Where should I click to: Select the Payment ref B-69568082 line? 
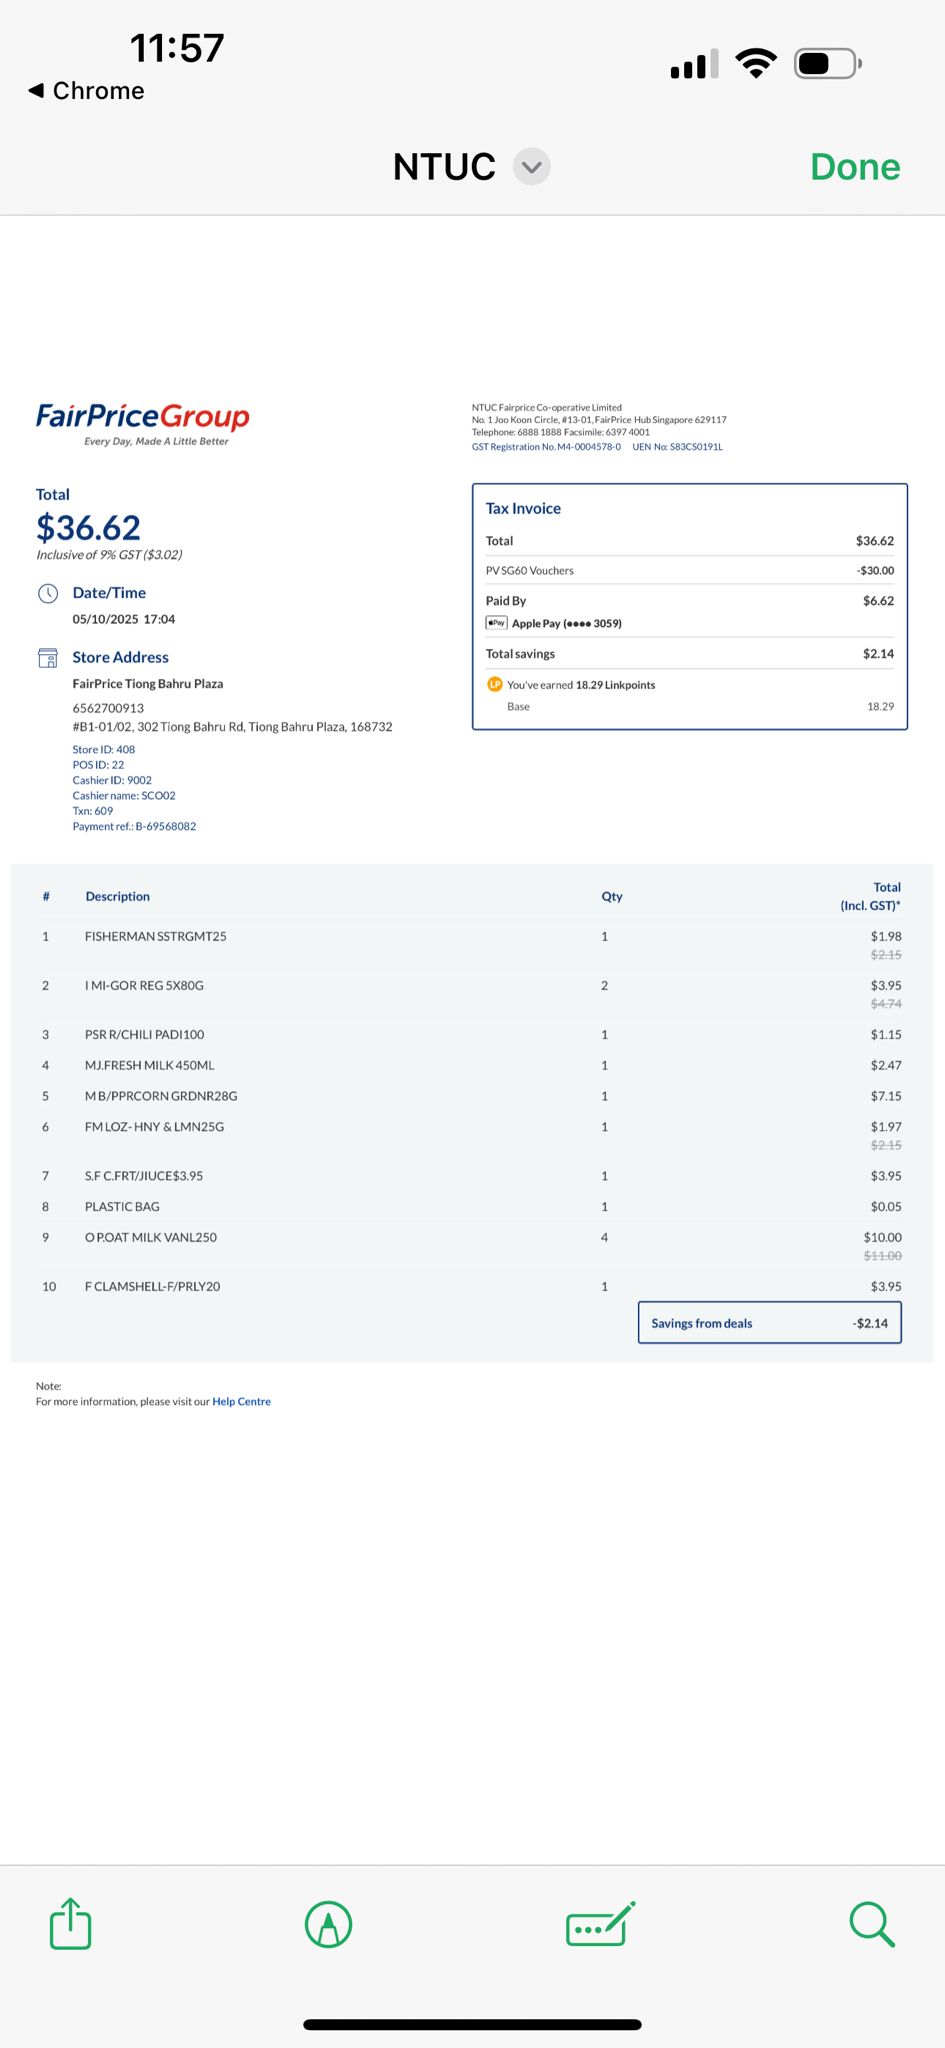[x=134, y=827]
